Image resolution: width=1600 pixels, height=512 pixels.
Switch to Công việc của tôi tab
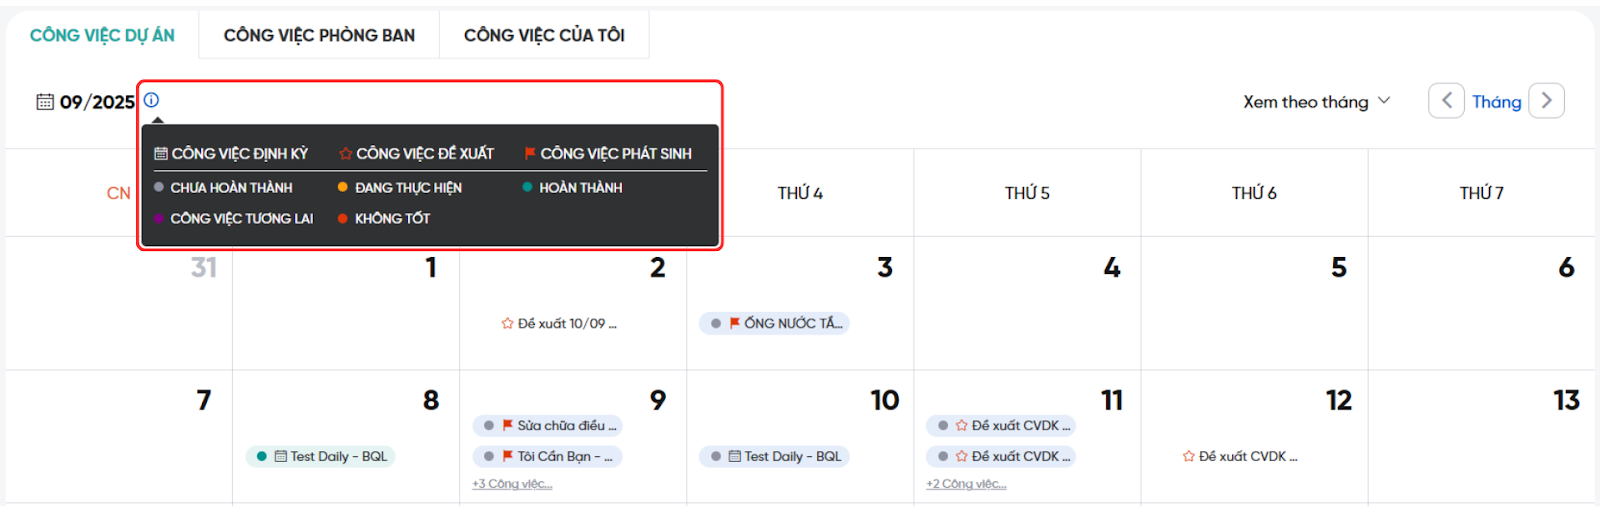tap(544, 35)
